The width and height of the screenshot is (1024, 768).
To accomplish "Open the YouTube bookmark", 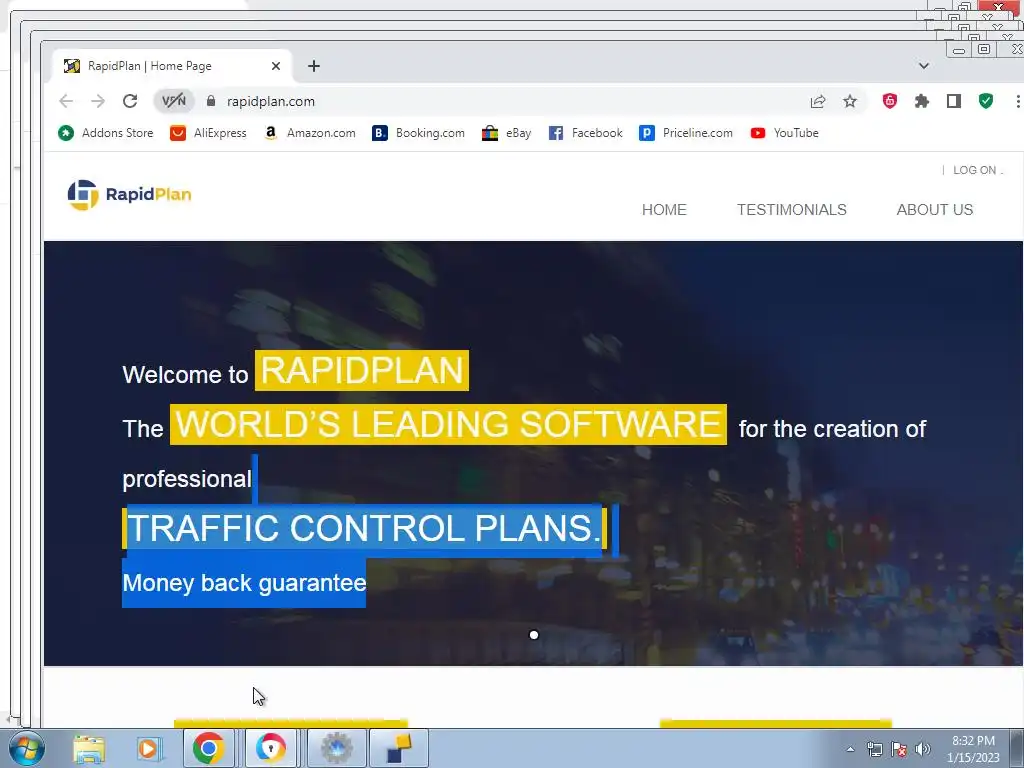I will click(x=784, y=133).
